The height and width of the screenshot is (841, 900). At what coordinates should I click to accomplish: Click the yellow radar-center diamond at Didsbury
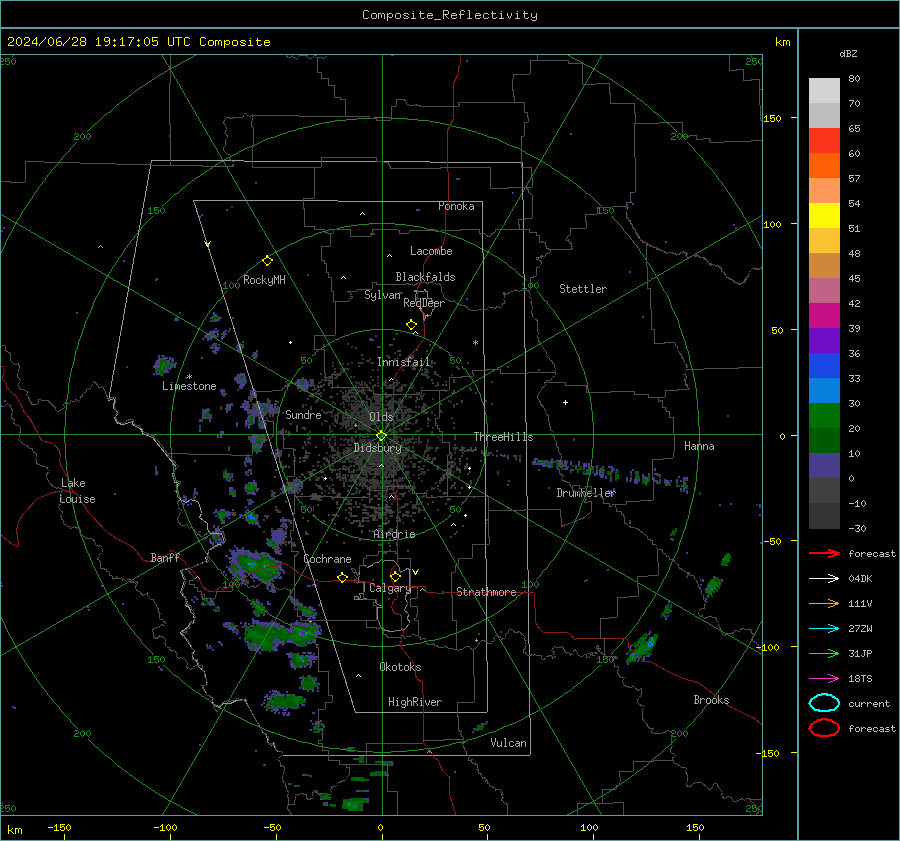click(x=382, y=435)
